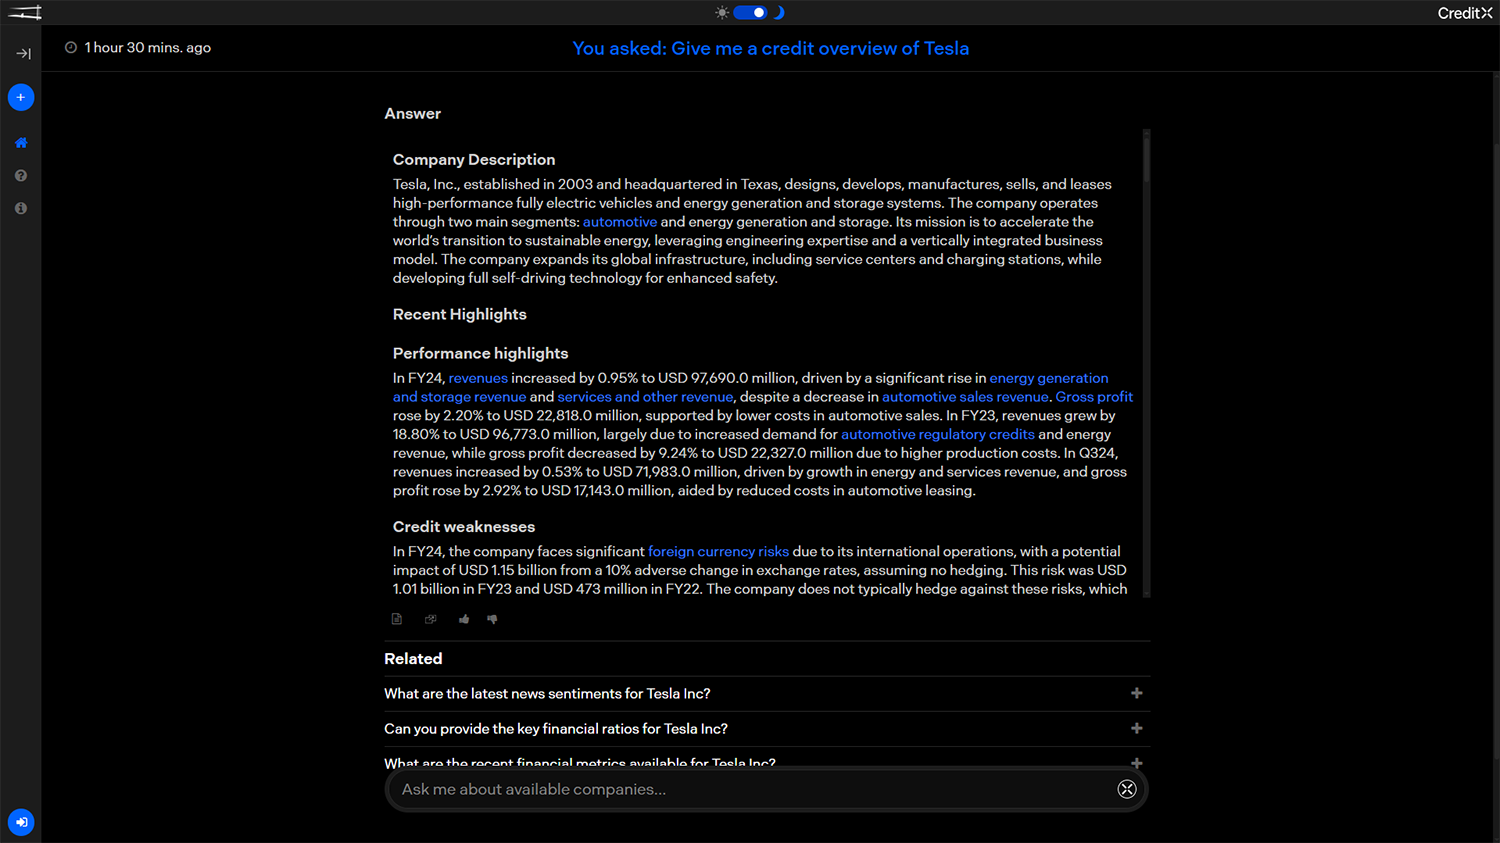The width and height of the screenshot is (1500, 843).
Task: Click the document icon below the answer
Action: click(397, 619)
